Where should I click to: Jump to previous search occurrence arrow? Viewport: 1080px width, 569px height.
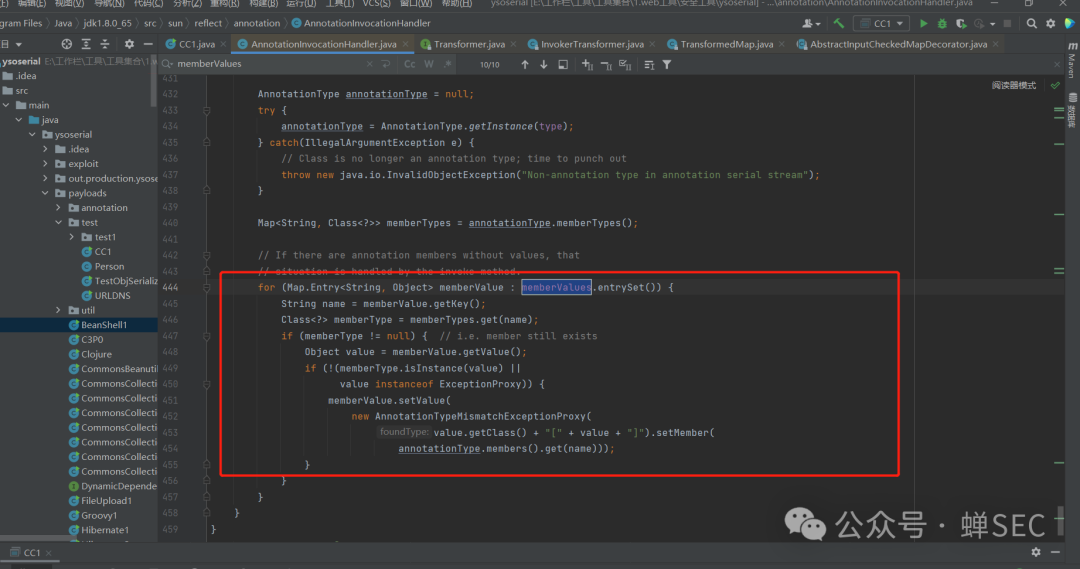point(525,64)
